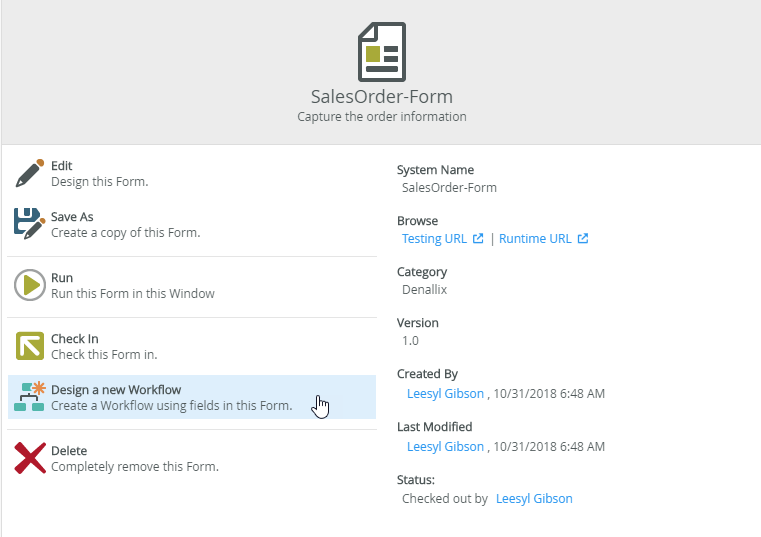Click the Design a new Workflow icon
761x537 pixels.
click(x=30, y=397)
